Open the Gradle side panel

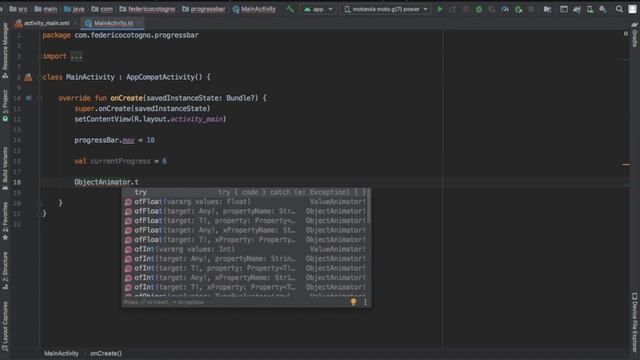(635, 35)
